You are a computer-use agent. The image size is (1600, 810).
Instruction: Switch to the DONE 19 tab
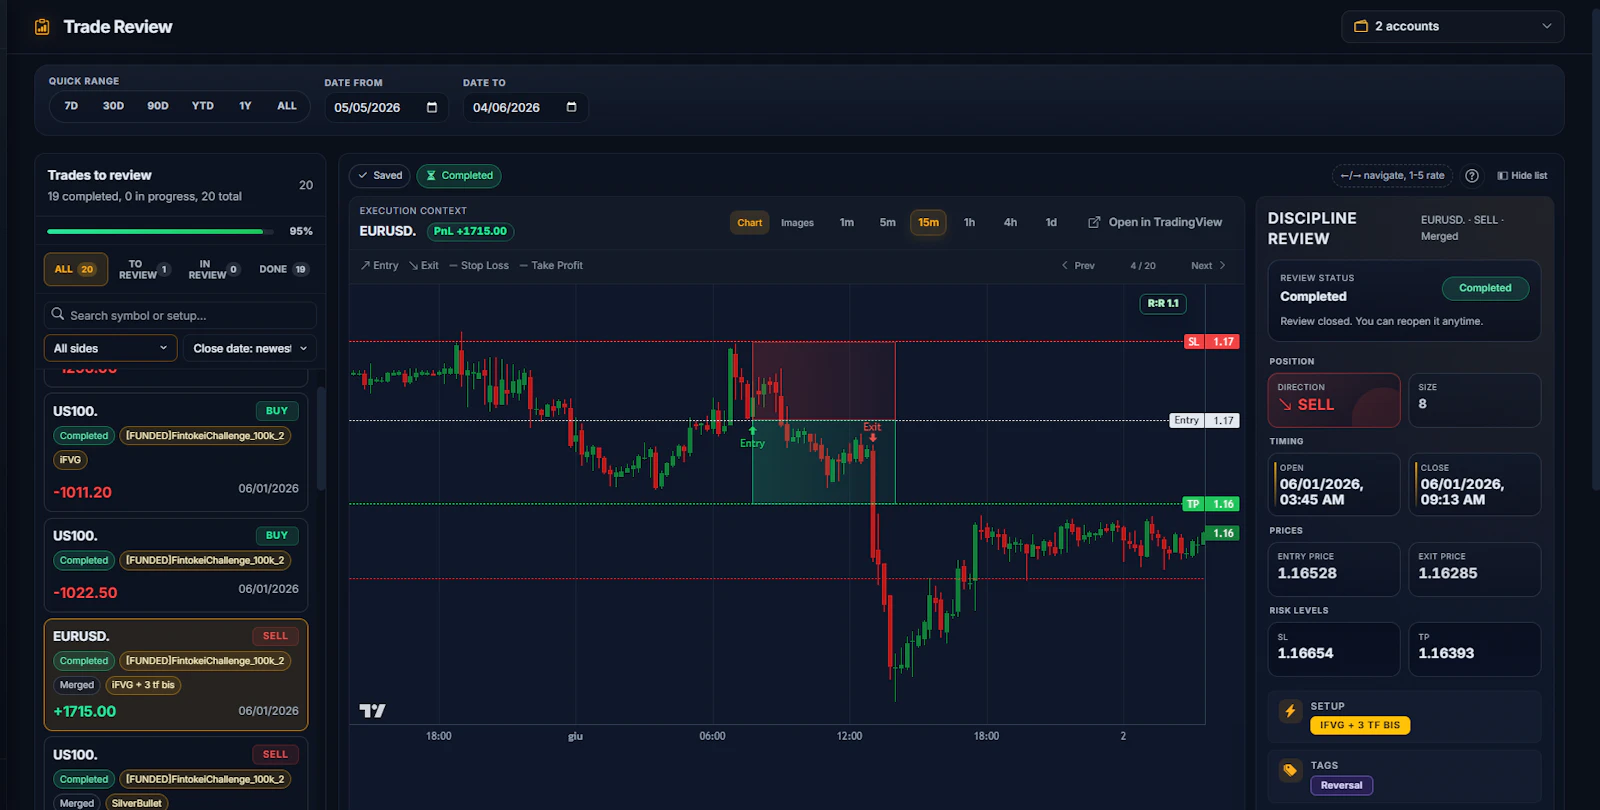[x=283, y=269]
